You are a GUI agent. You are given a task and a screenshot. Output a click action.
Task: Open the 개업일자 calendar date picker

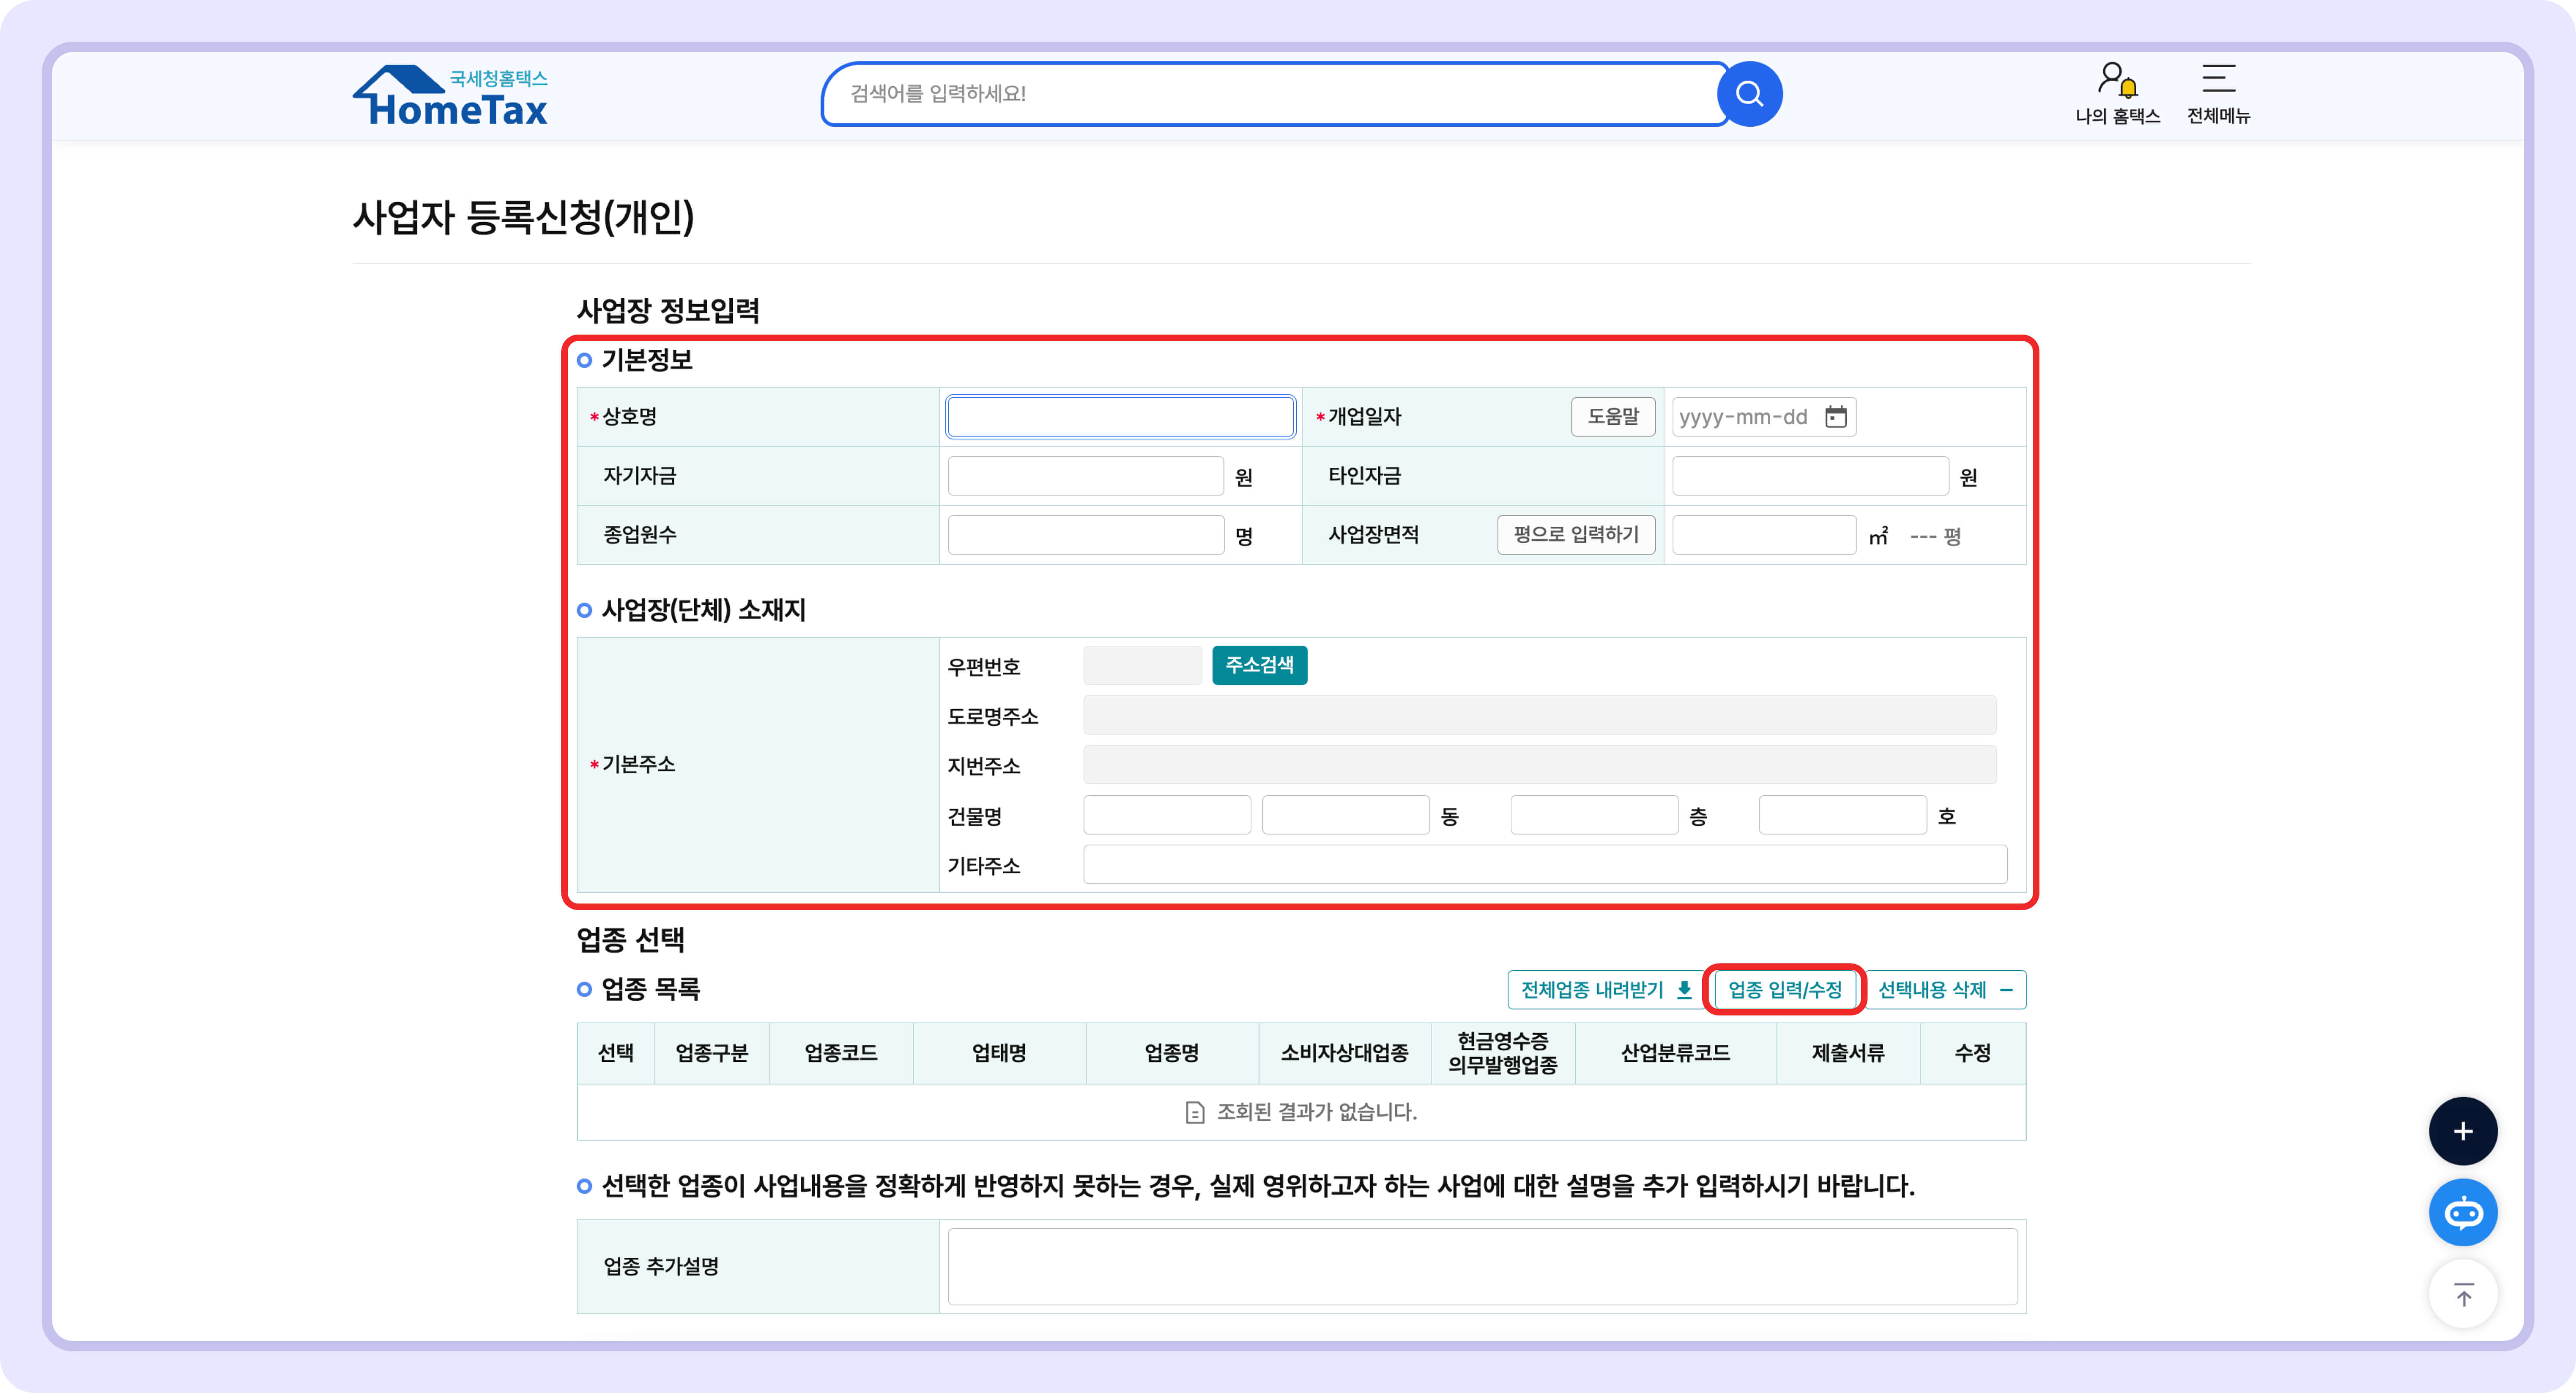tap(1838, 417)
